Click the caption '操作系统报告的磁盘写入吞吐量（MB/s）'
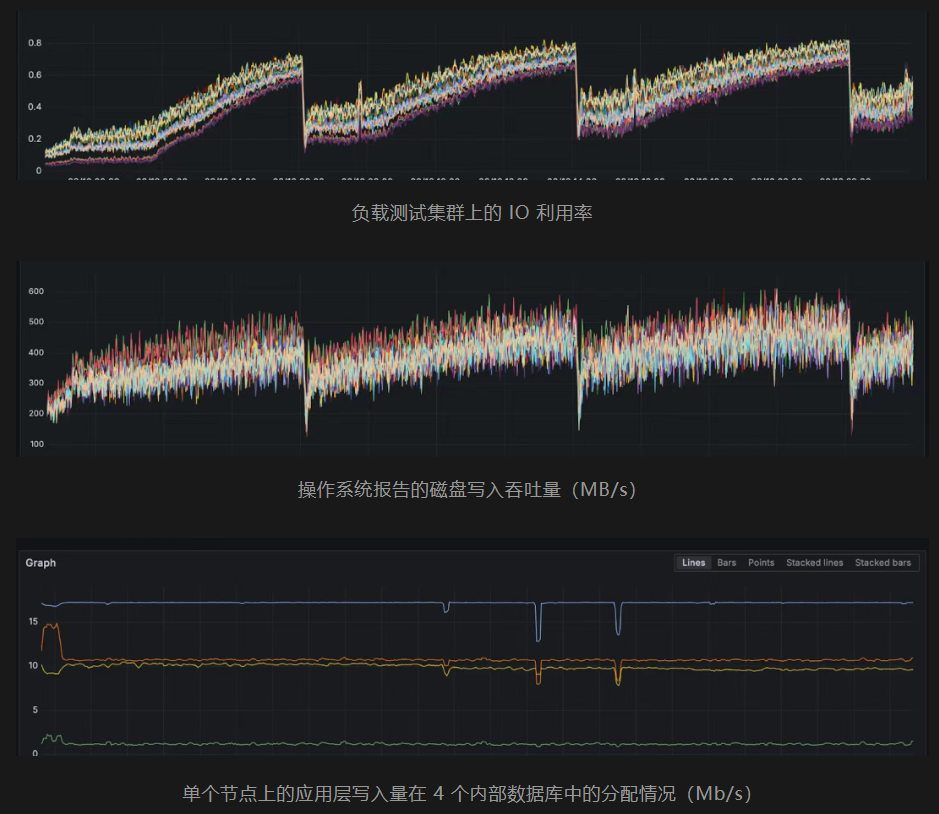Viewport: 939px width, 814px height. tap(471, 489)
